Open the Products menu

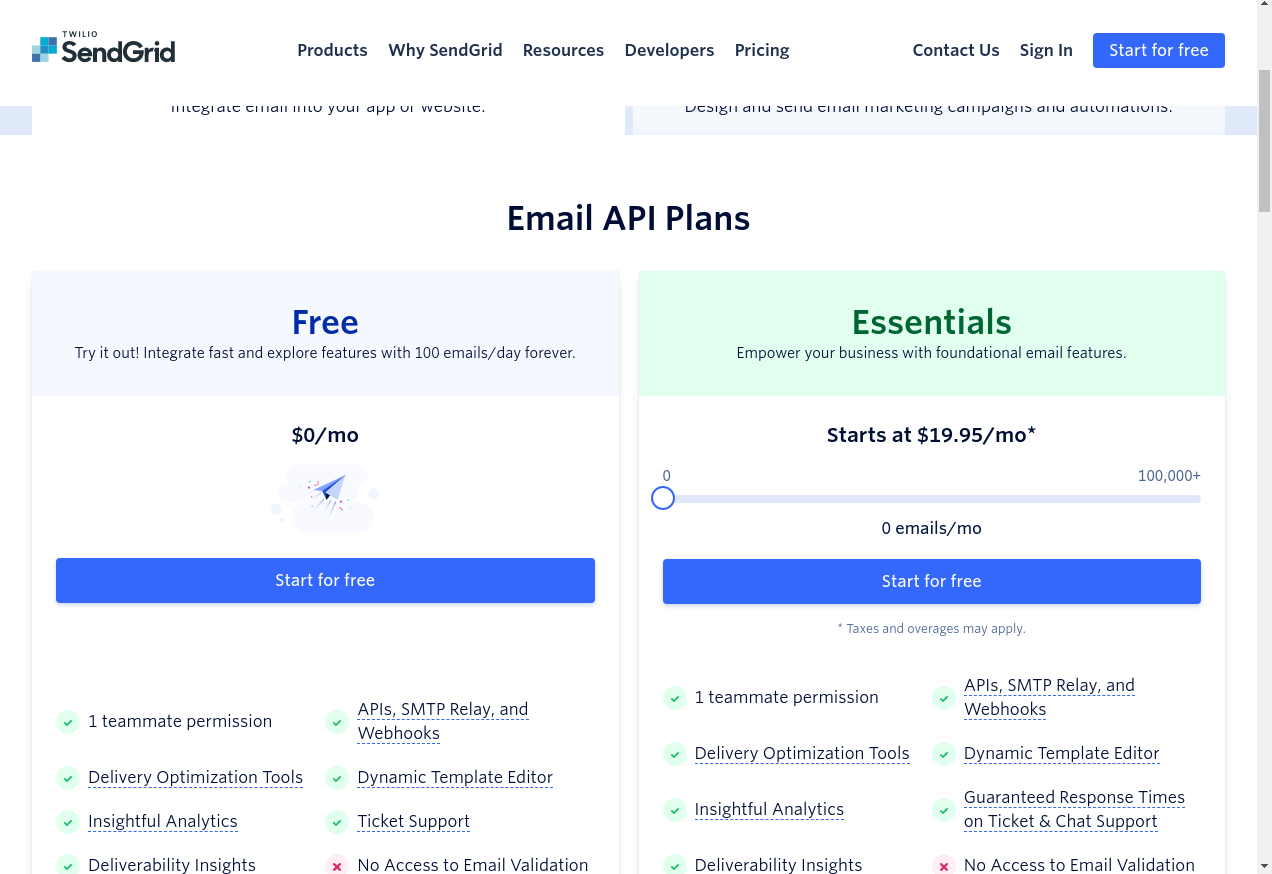click(332, 50)
